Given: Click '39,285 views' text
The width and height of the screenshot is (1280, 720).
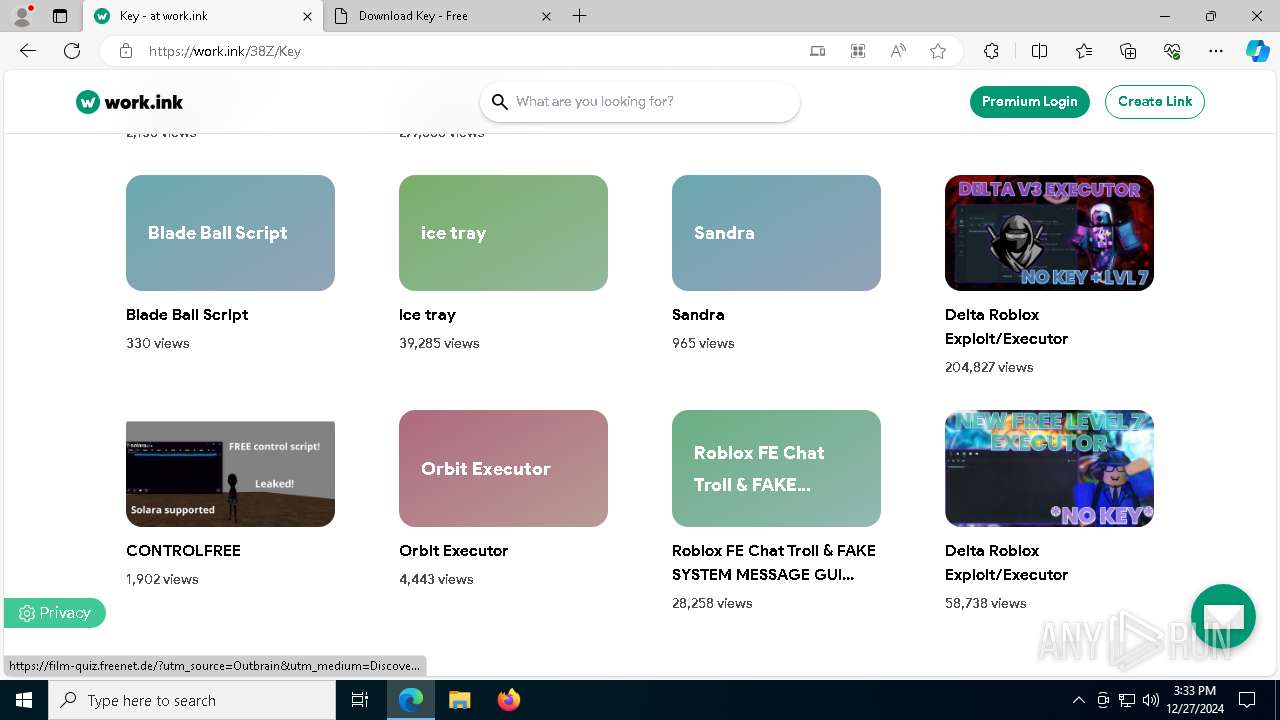Looking at the screenshot, I should [x=439, y=343].
